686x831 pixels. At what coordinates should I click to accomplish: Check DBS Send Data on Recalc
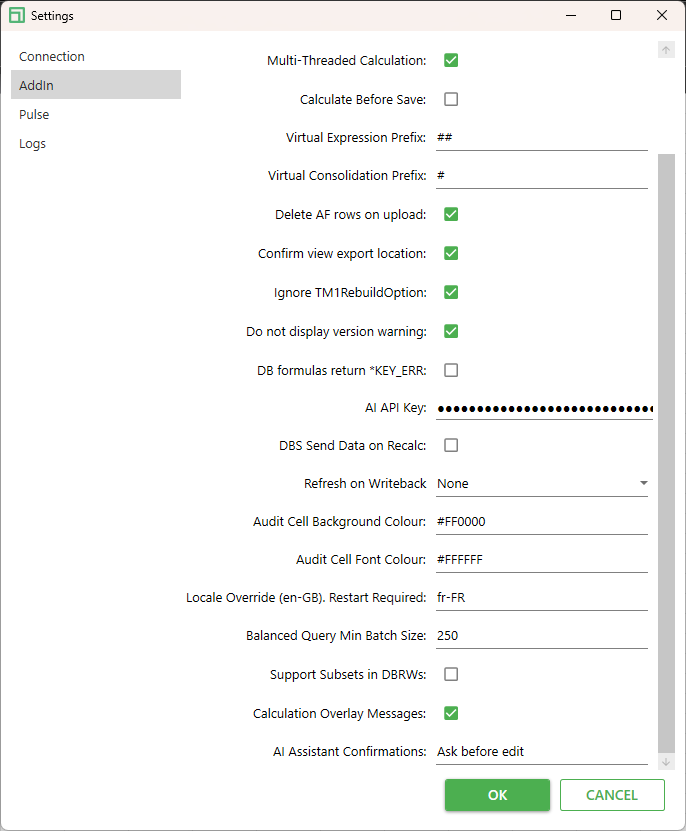[x=451, y=445]
